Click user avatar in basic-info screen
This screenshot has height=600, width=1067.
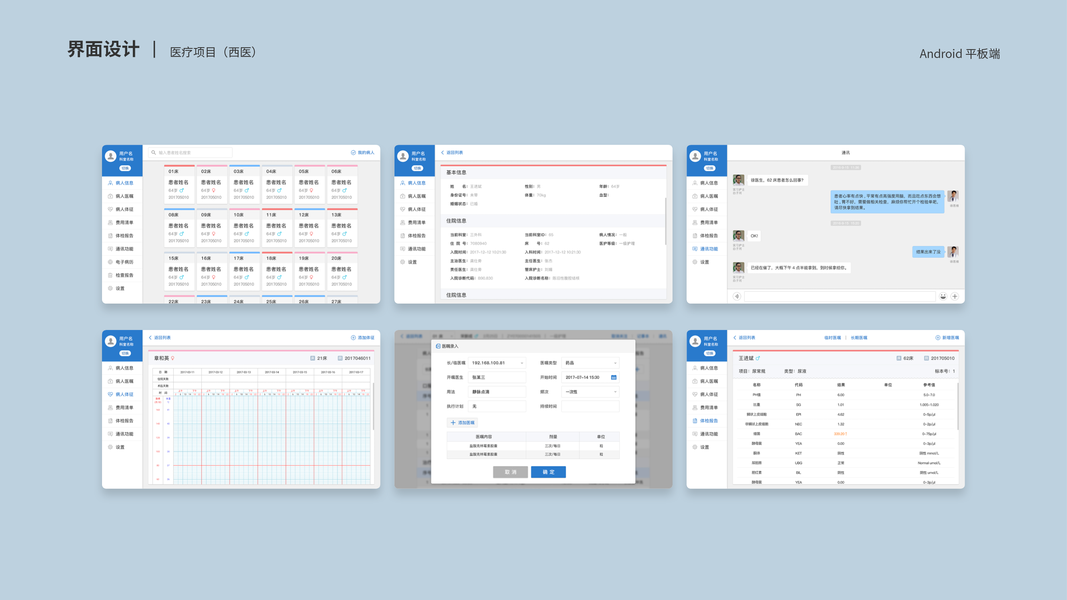click(403, 156)
